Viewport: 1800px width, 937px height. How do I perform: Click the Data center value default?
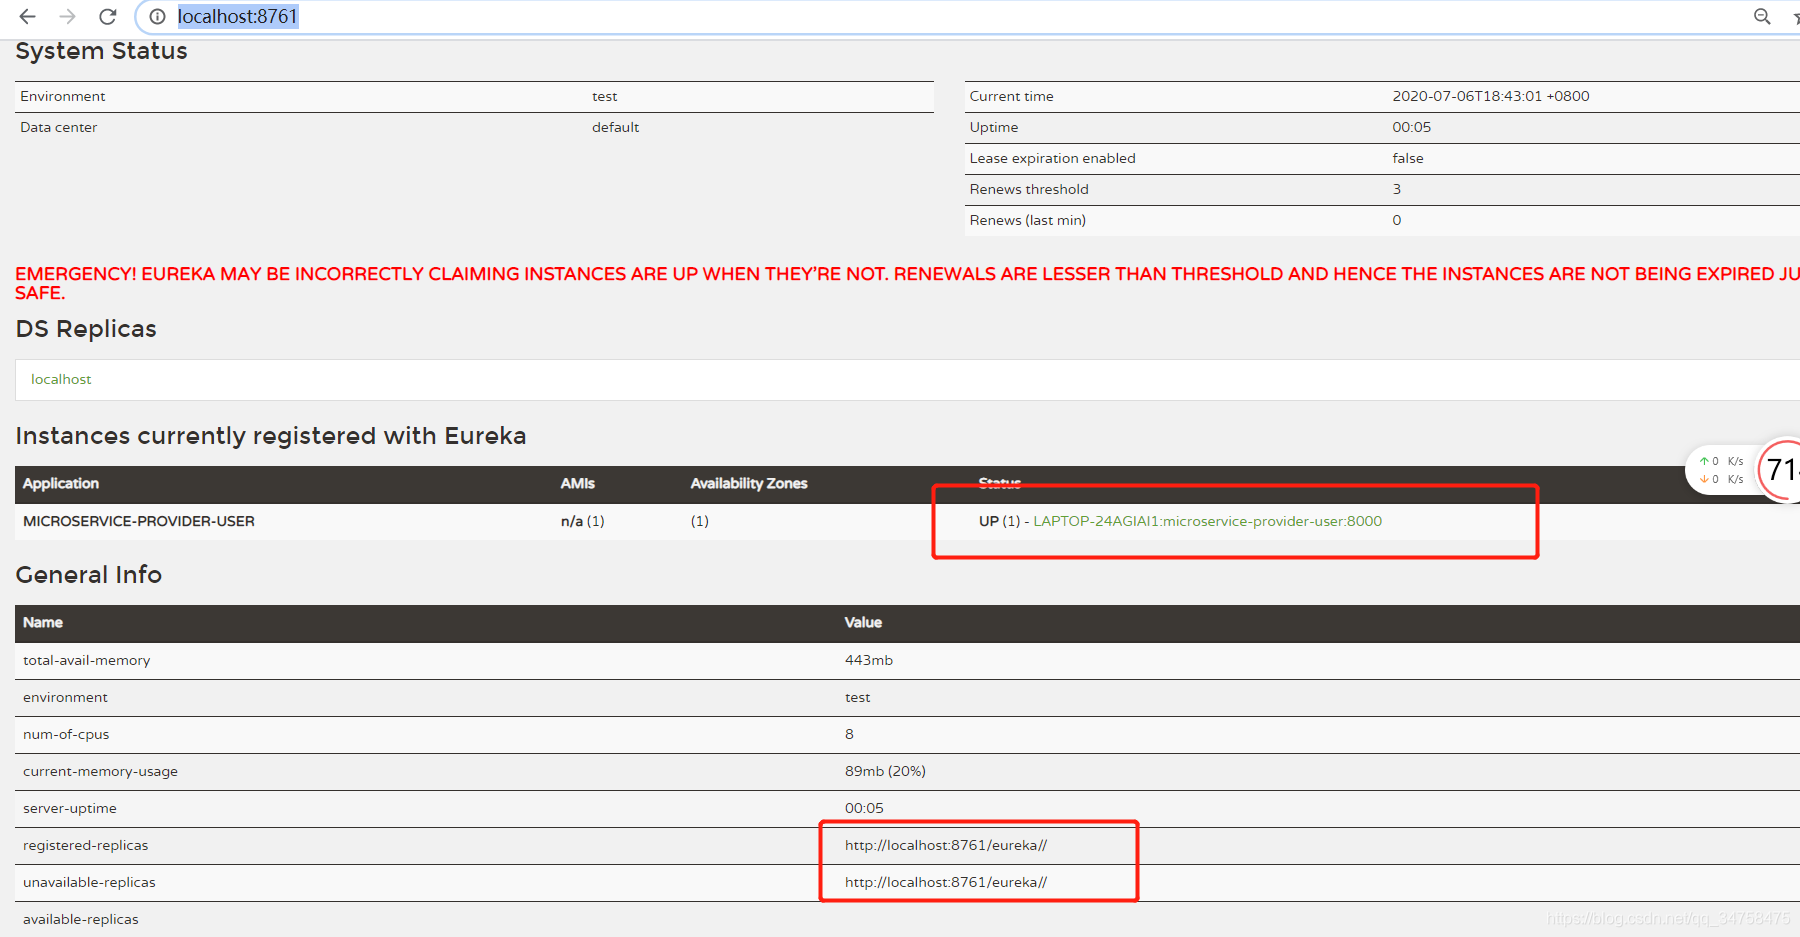(615, 127)
